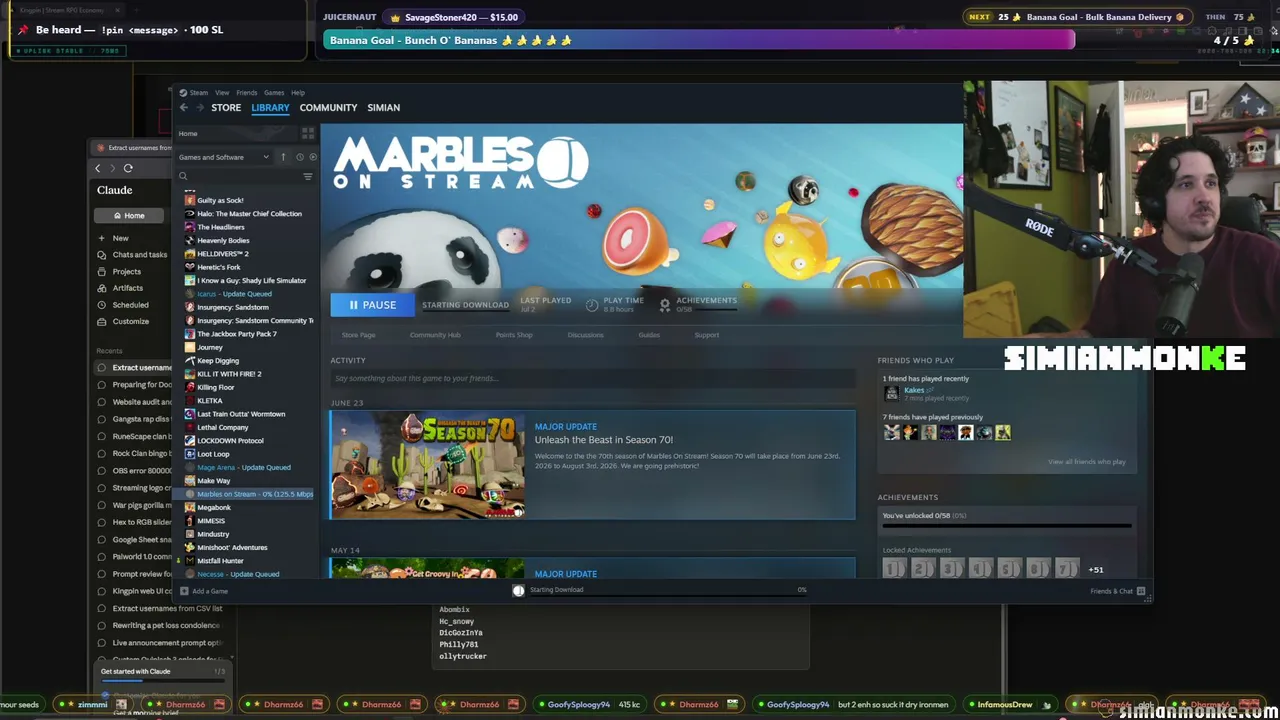Select Minishoot' Adventures
1280x720 pixels.
(232, 547)
